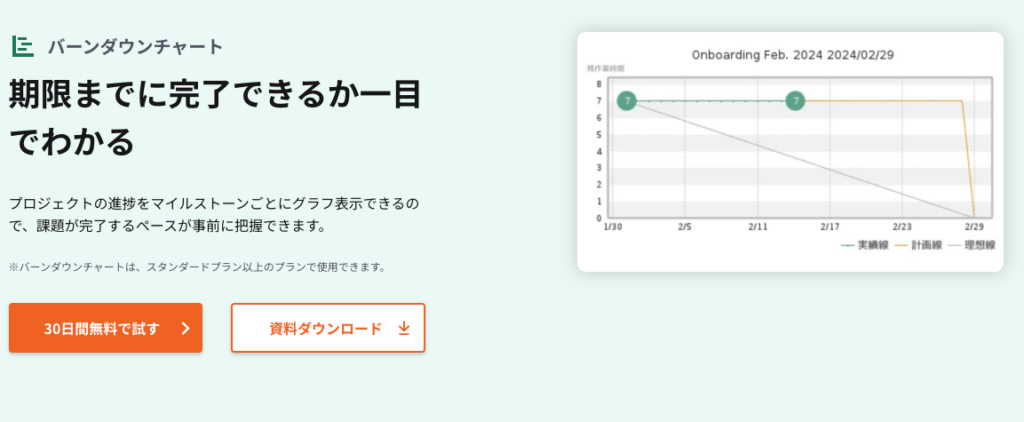Click the Onboarding Feb. 2024 chart title

(790, 57)
